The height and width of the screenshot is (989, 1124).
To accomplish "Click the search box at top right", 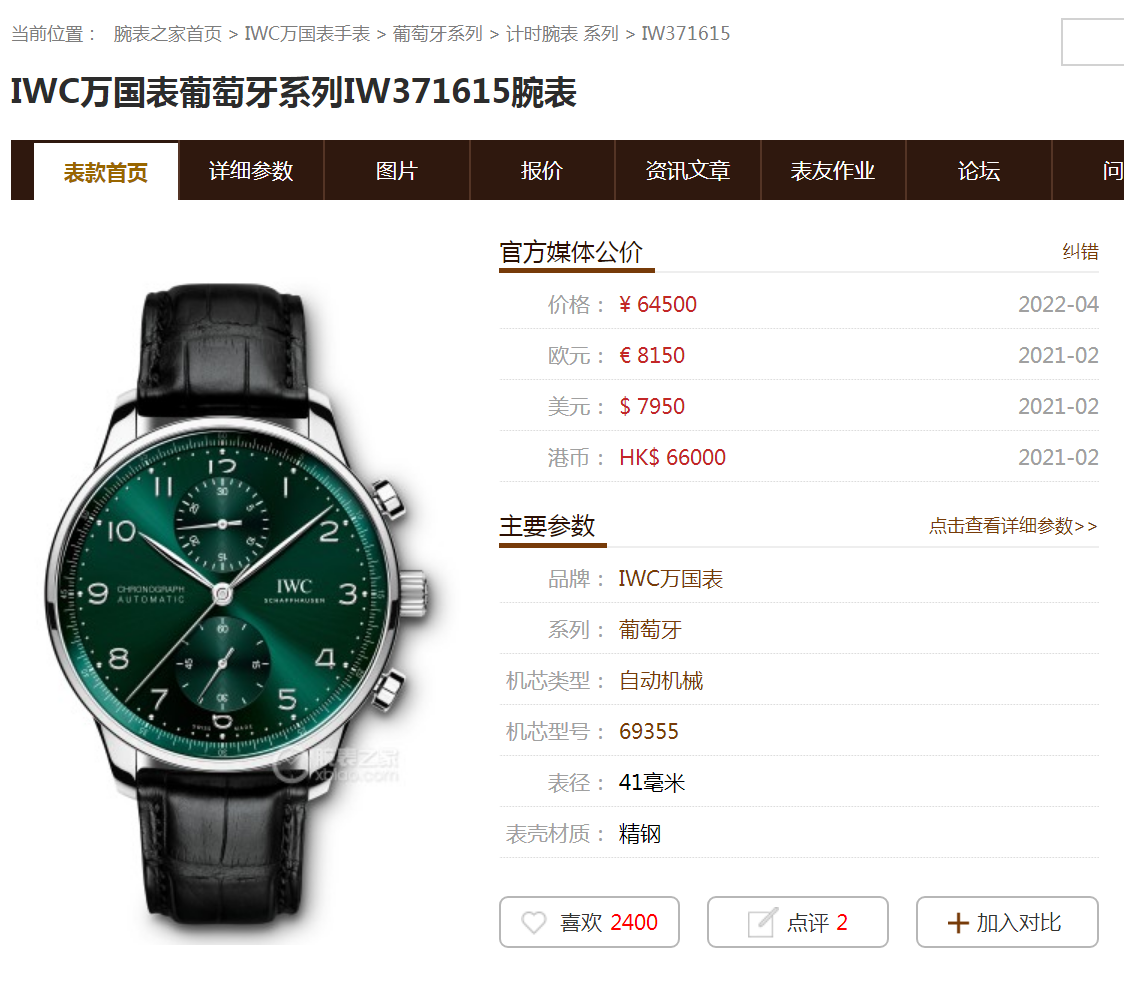I will click(x=1092, y=42).
